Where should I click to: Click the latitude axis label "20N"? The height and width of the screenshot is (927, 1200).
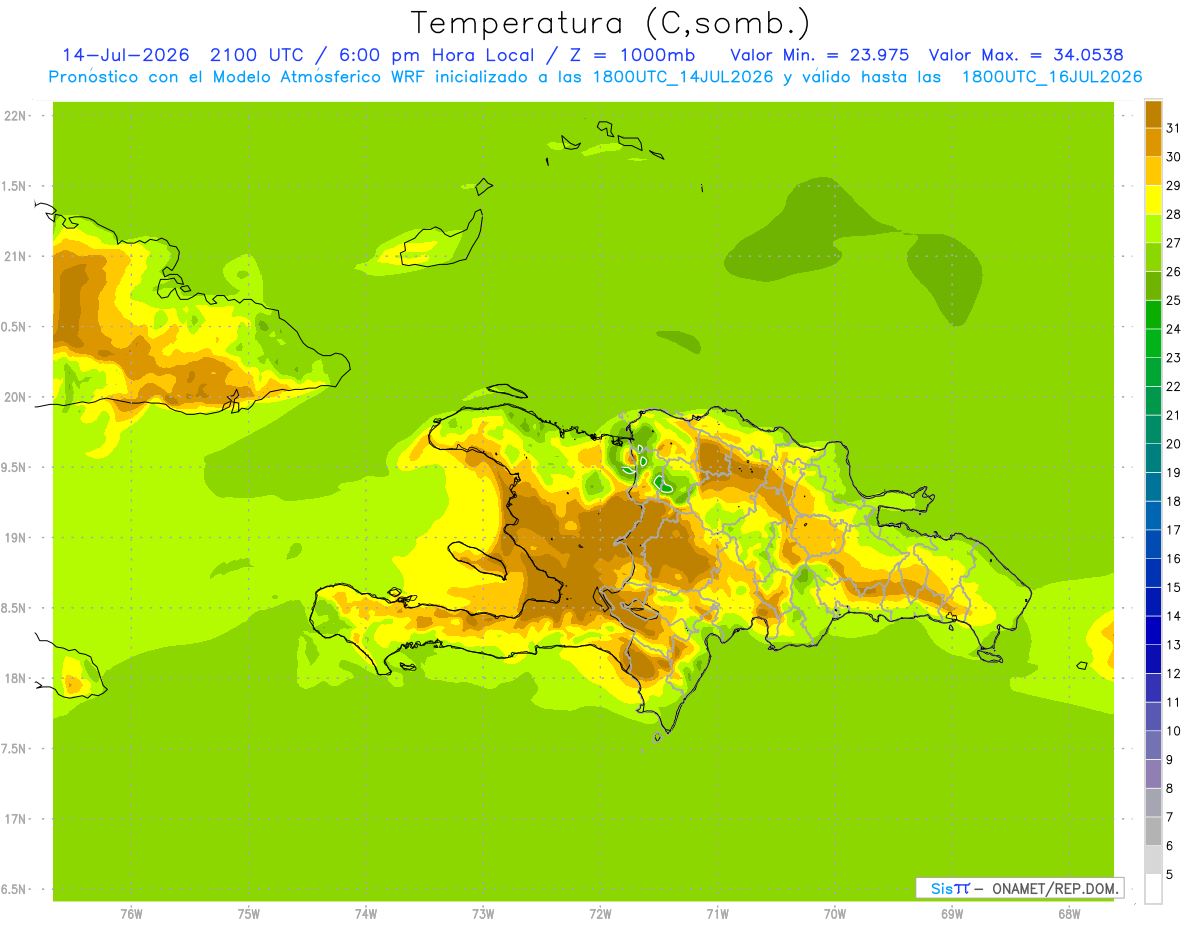click(14, 397)
